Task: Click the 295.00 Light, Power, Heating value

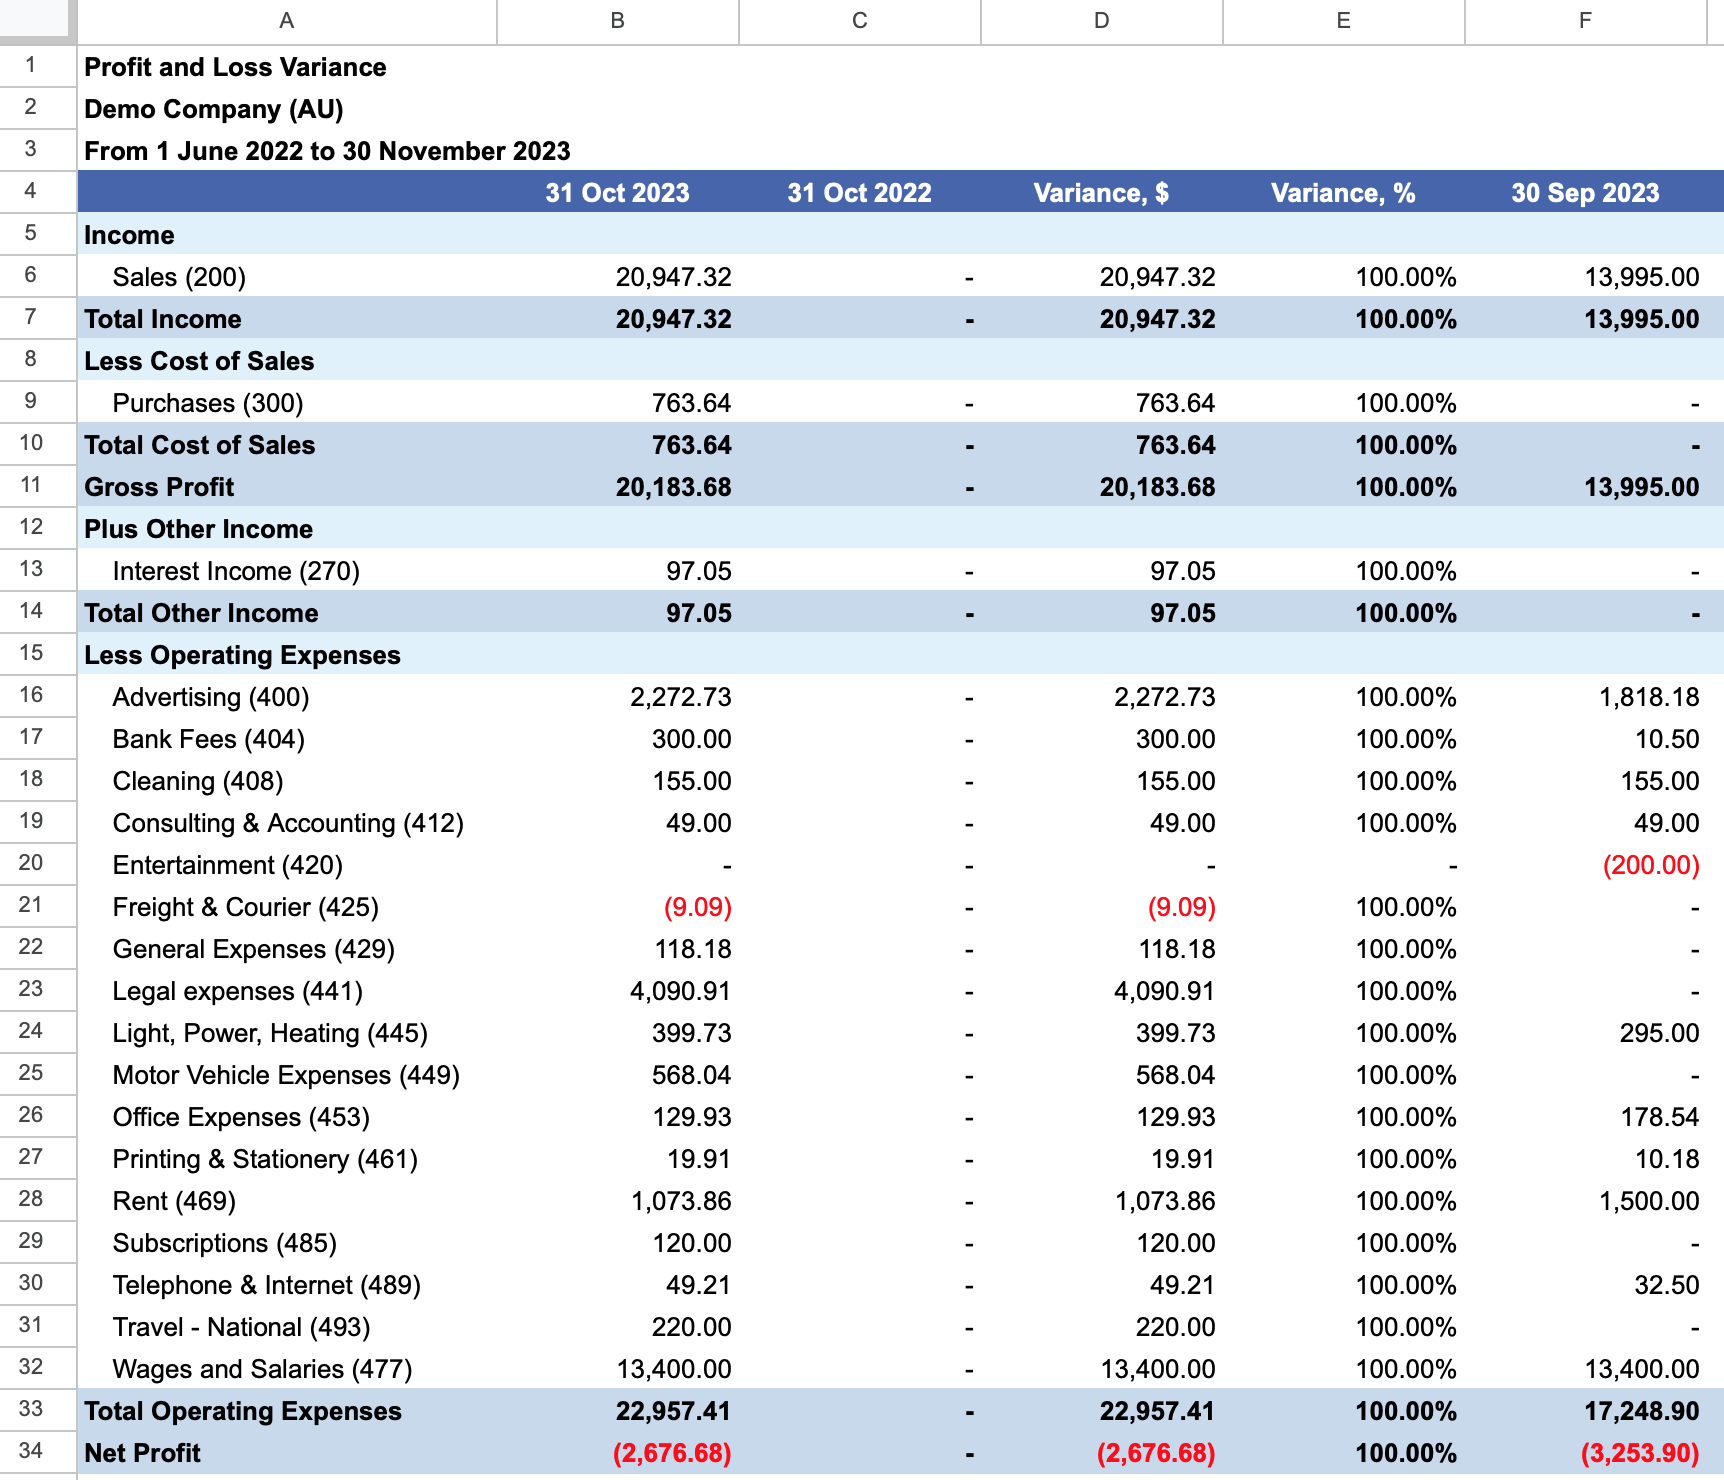Action: pos(1660,1033)
